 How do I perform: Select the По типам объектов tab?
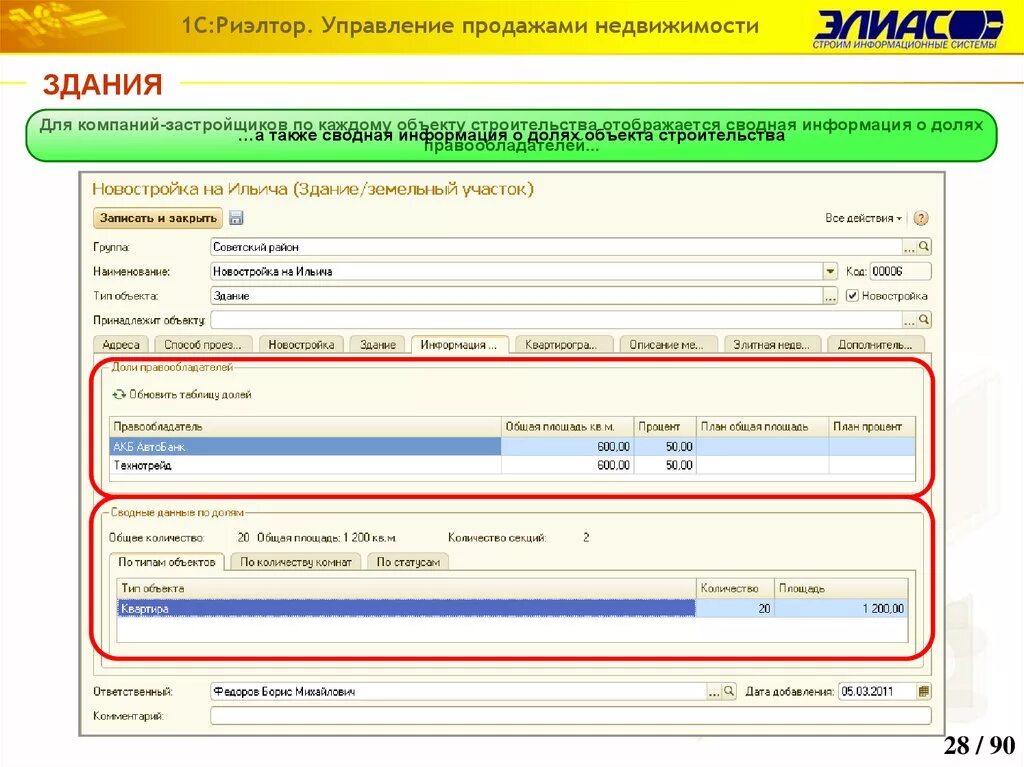point(167,562)
